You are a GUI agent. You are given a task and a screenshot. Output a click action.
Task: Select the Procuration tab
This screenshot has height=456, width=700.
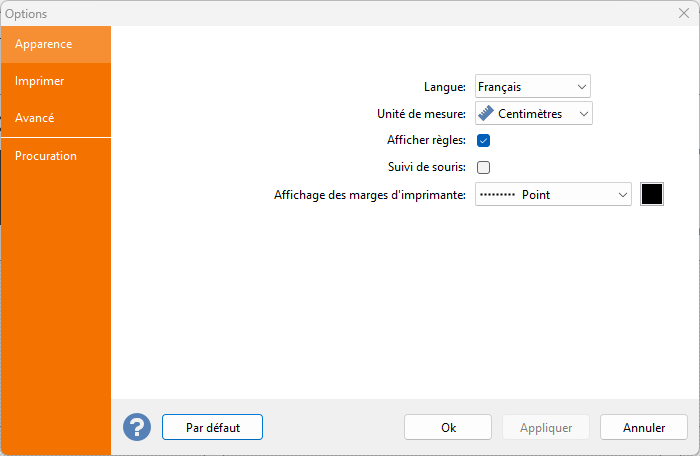pos(46,156)
